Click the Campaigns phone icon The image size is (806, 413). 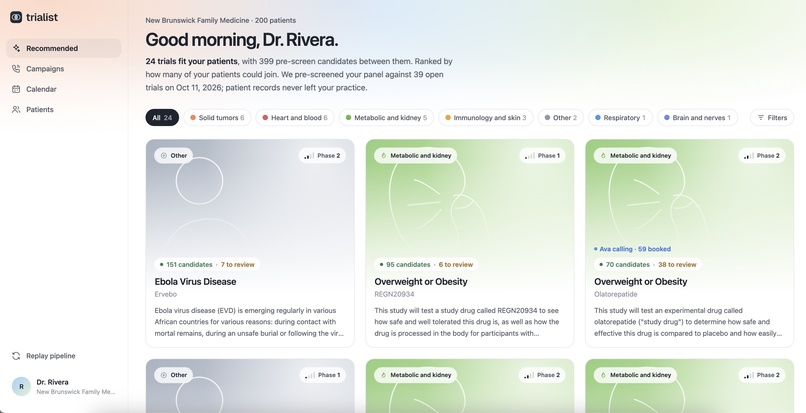tap(16, 68)
